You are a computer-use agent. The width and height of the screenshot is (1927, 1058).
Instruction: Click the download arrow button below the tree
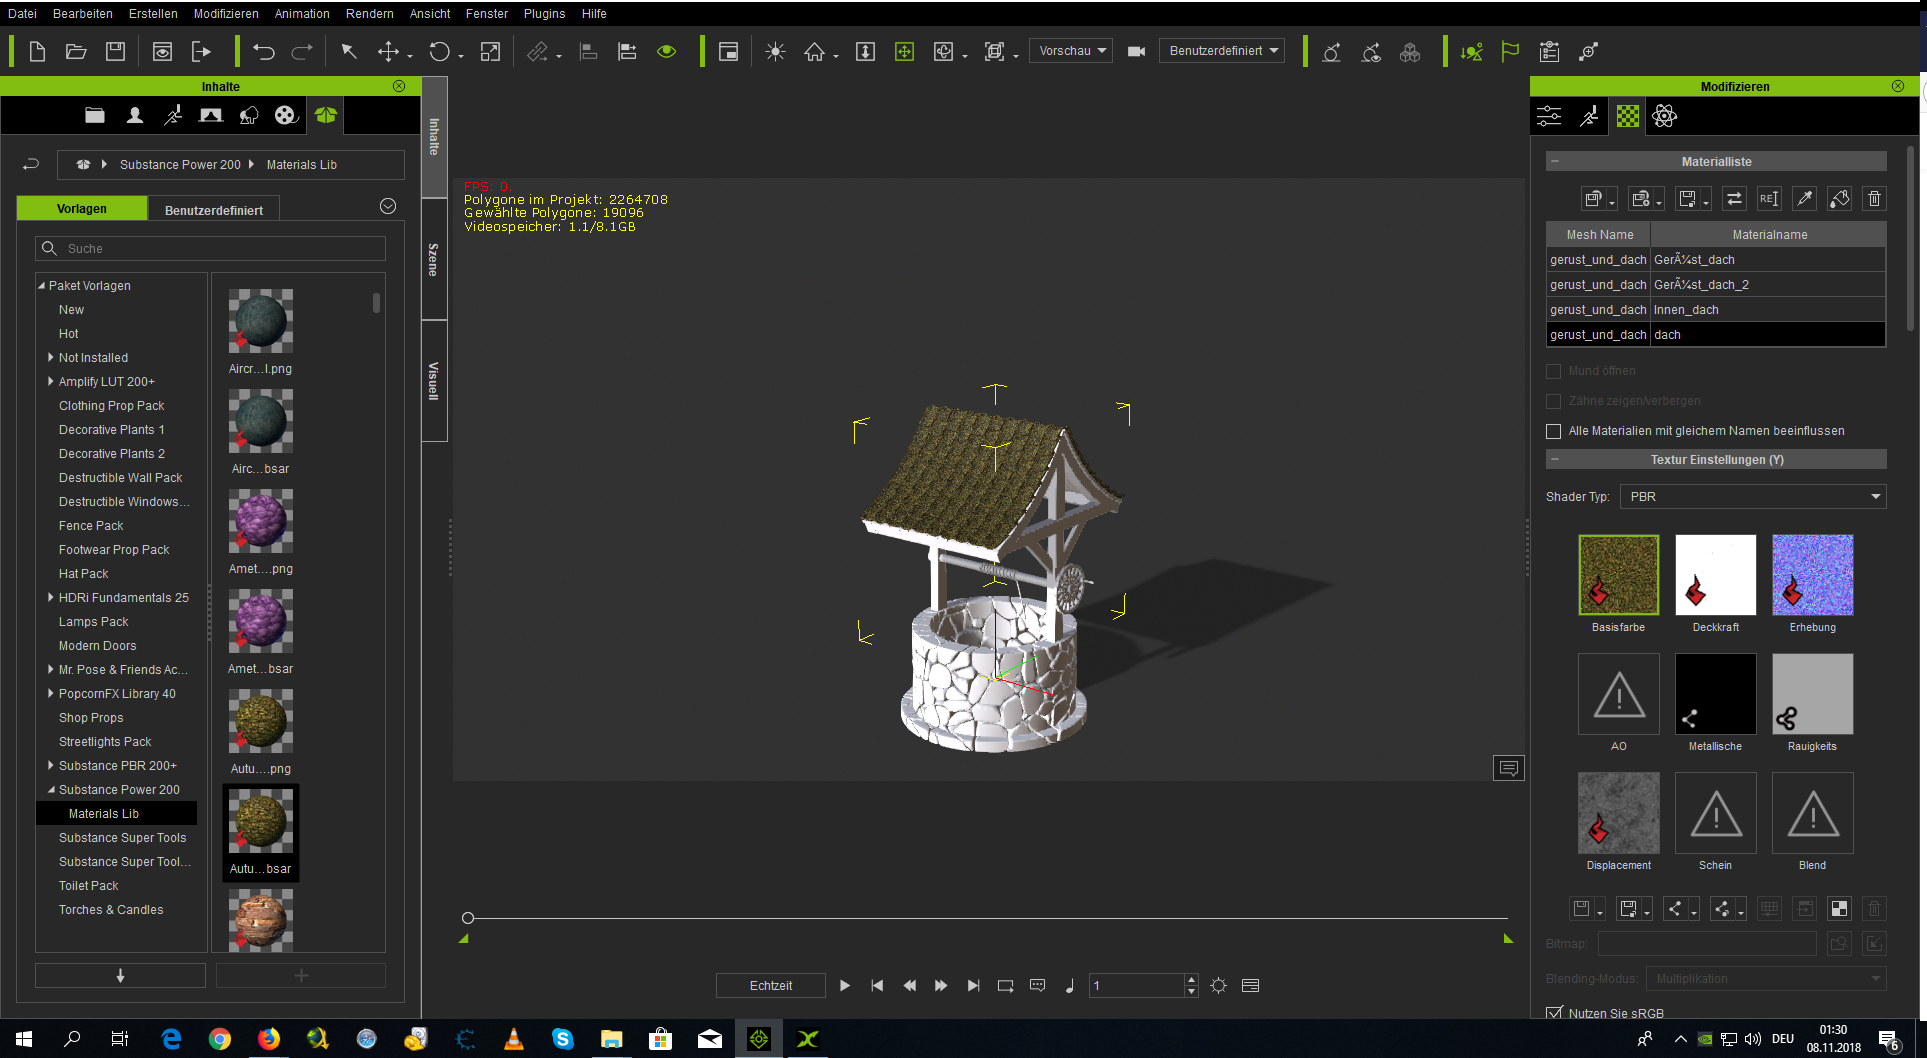pyautogui.click(x=120, y=975)
